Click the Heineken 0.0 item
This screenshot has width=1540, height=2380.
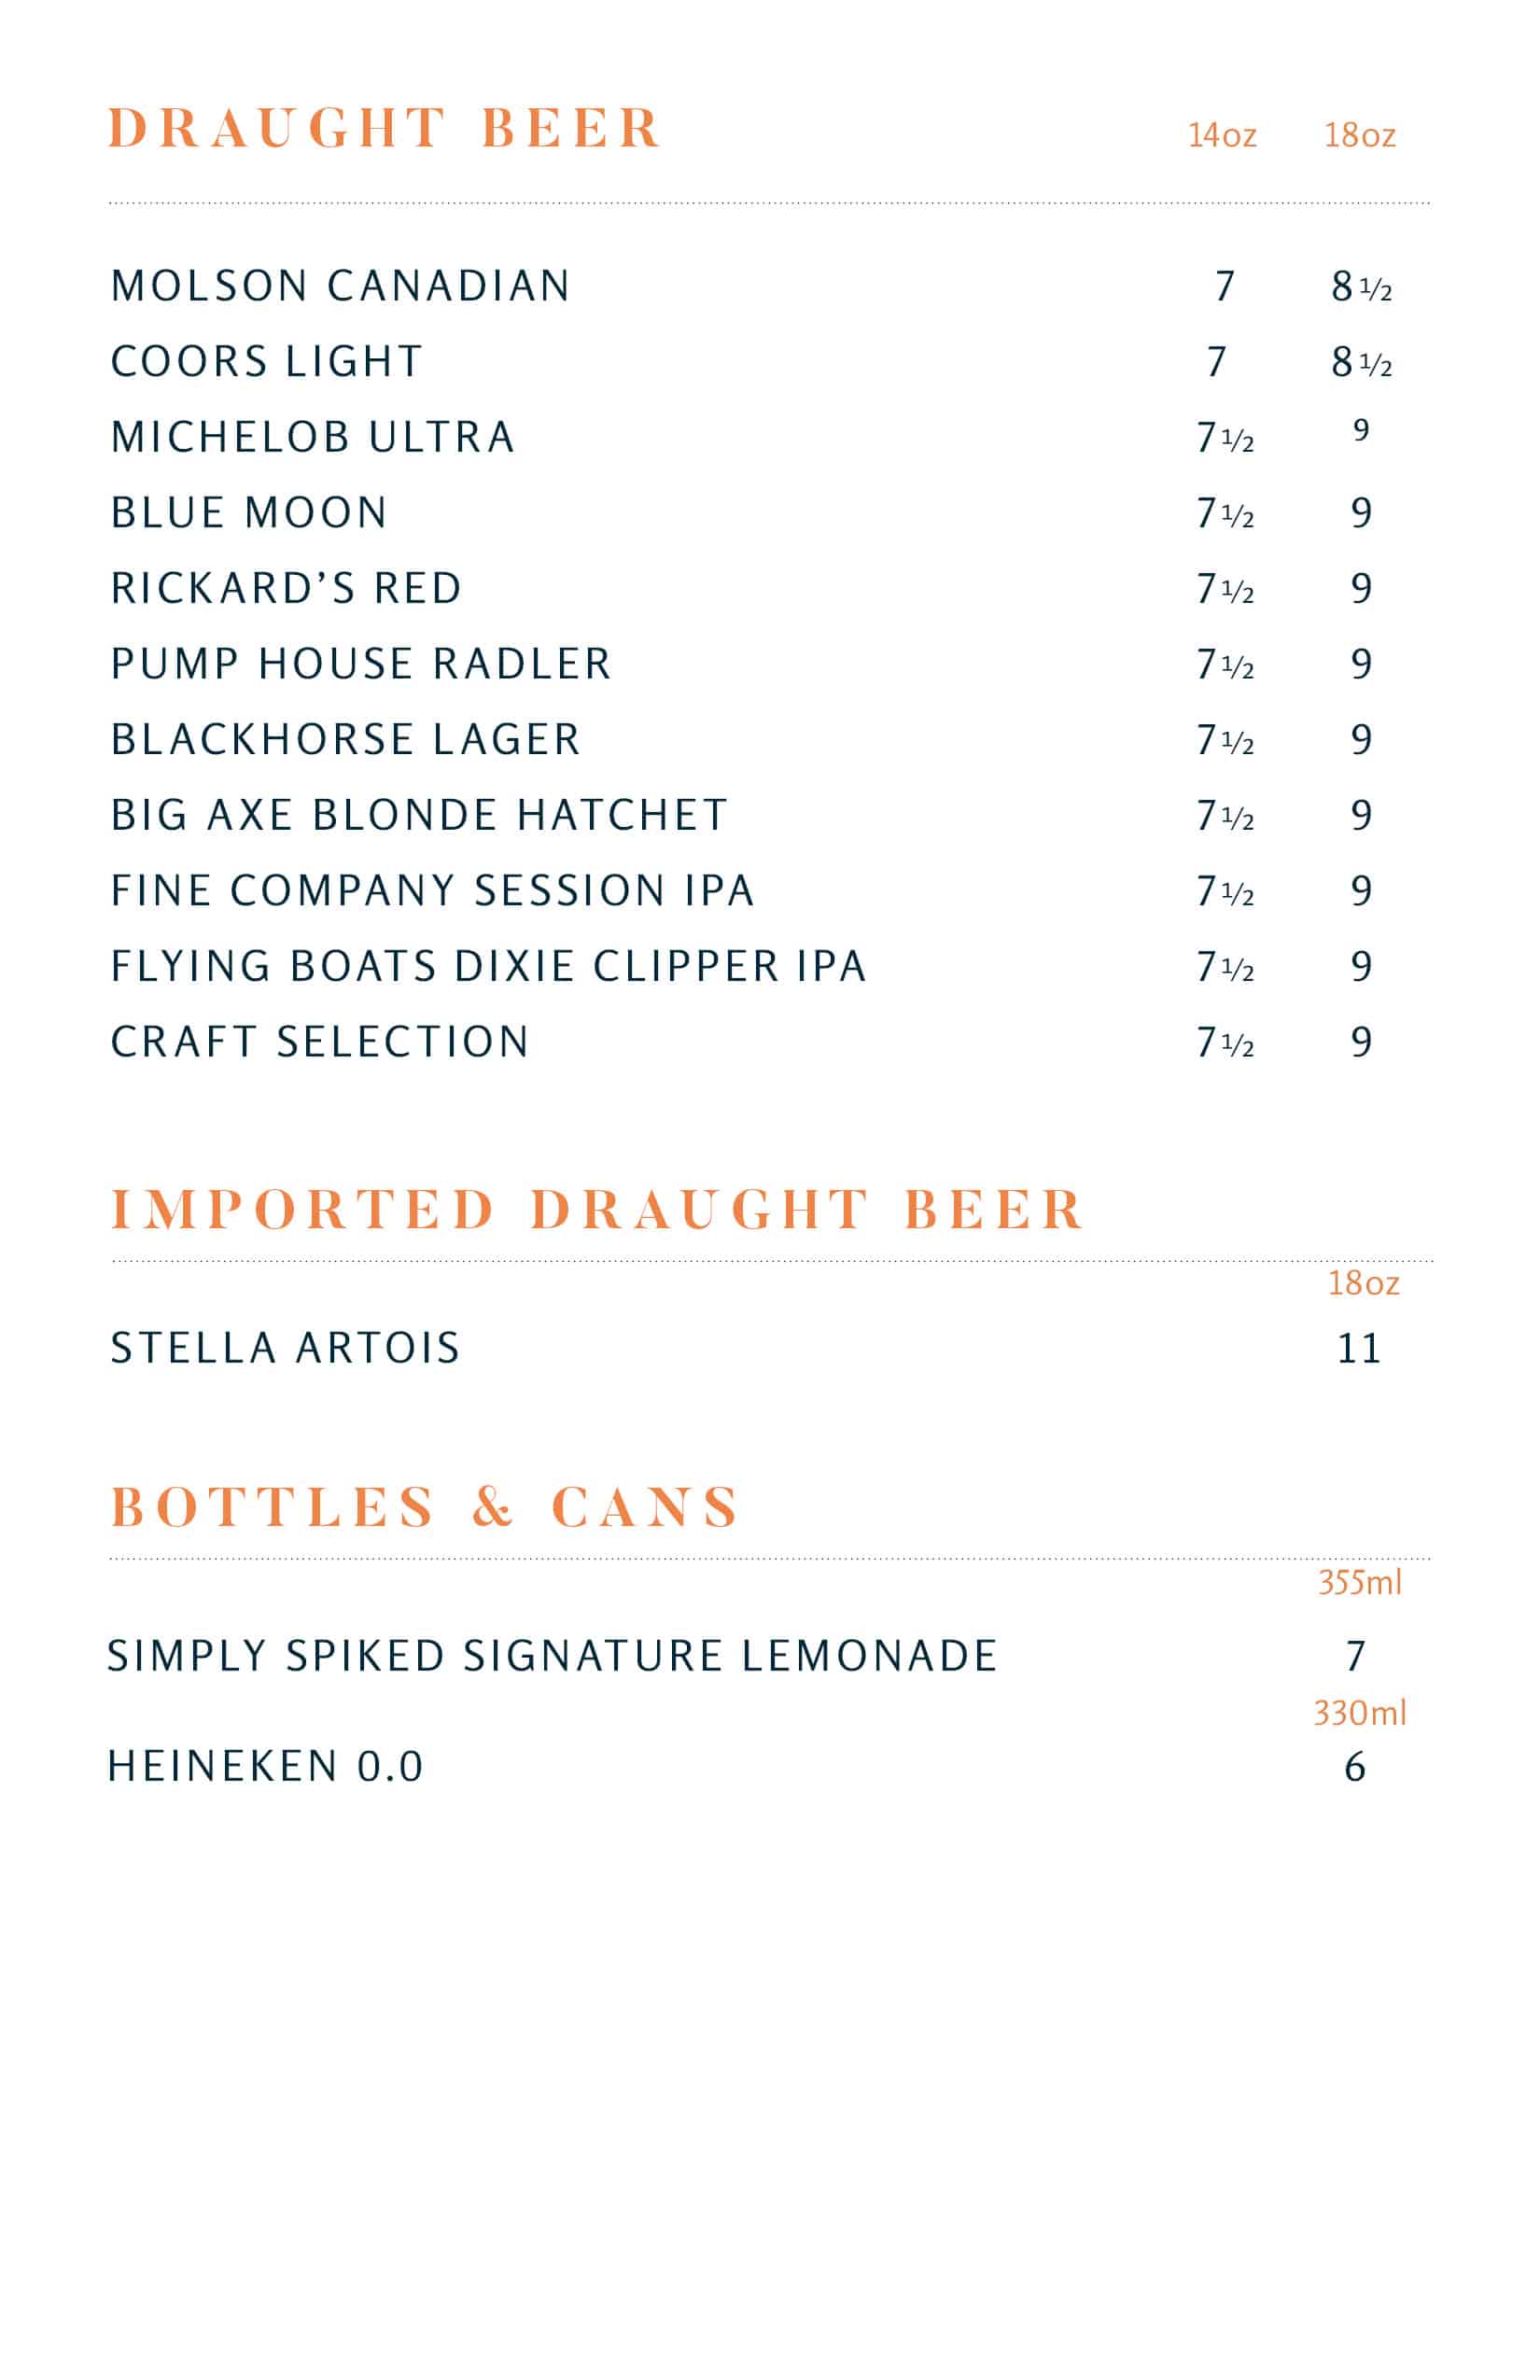266,1766
